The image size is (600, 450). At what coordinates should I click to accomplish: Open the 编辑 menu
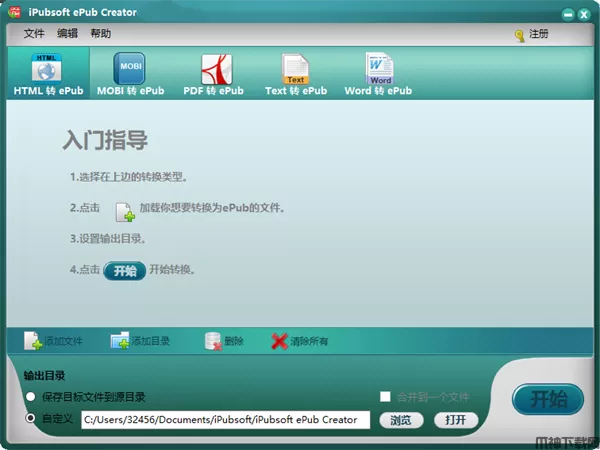[x=67, y=34]
